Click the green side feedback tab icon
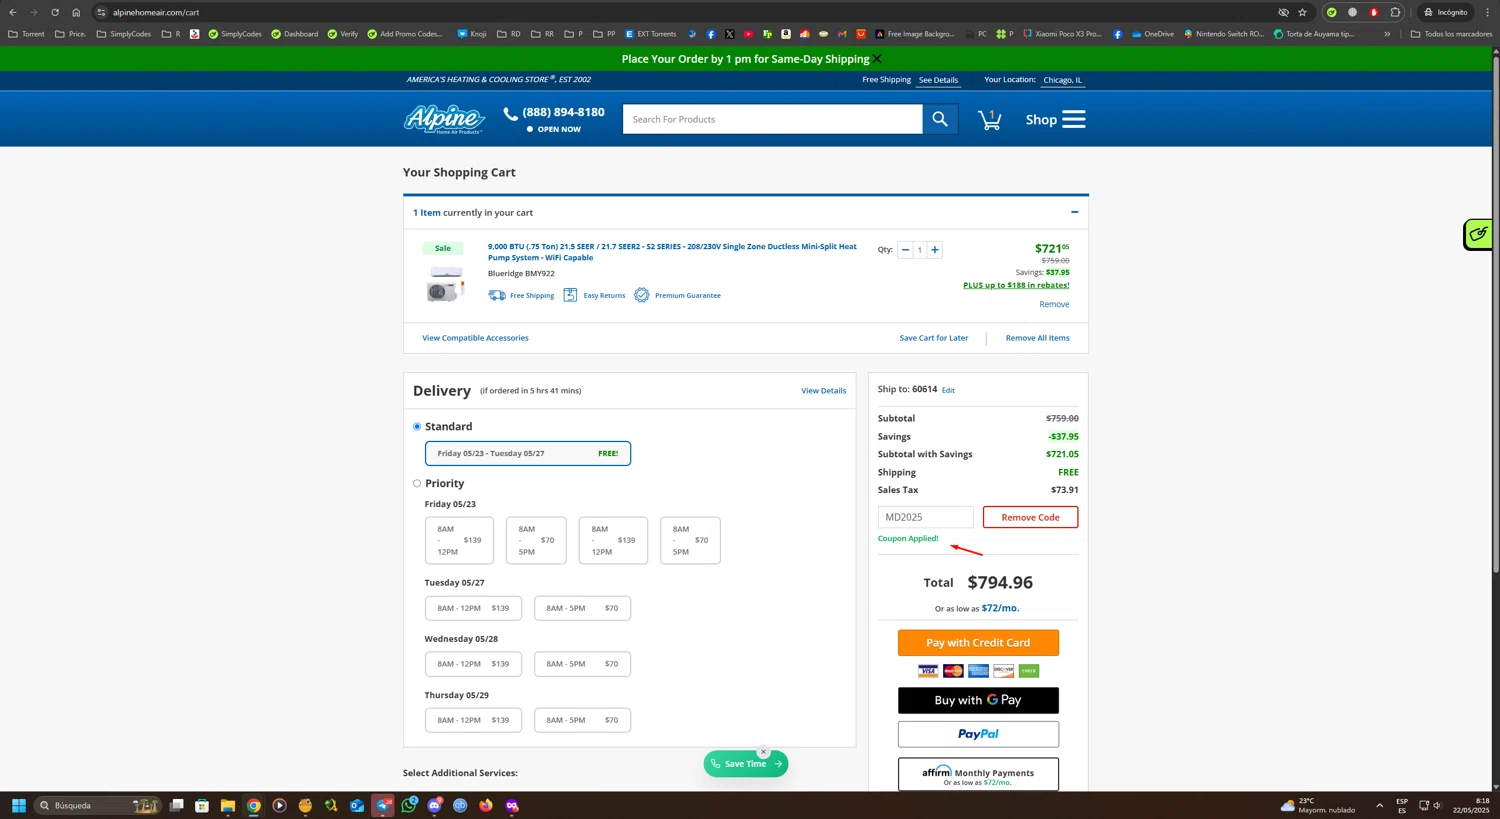This screenshot has width=1500, height=819. 1478,234
